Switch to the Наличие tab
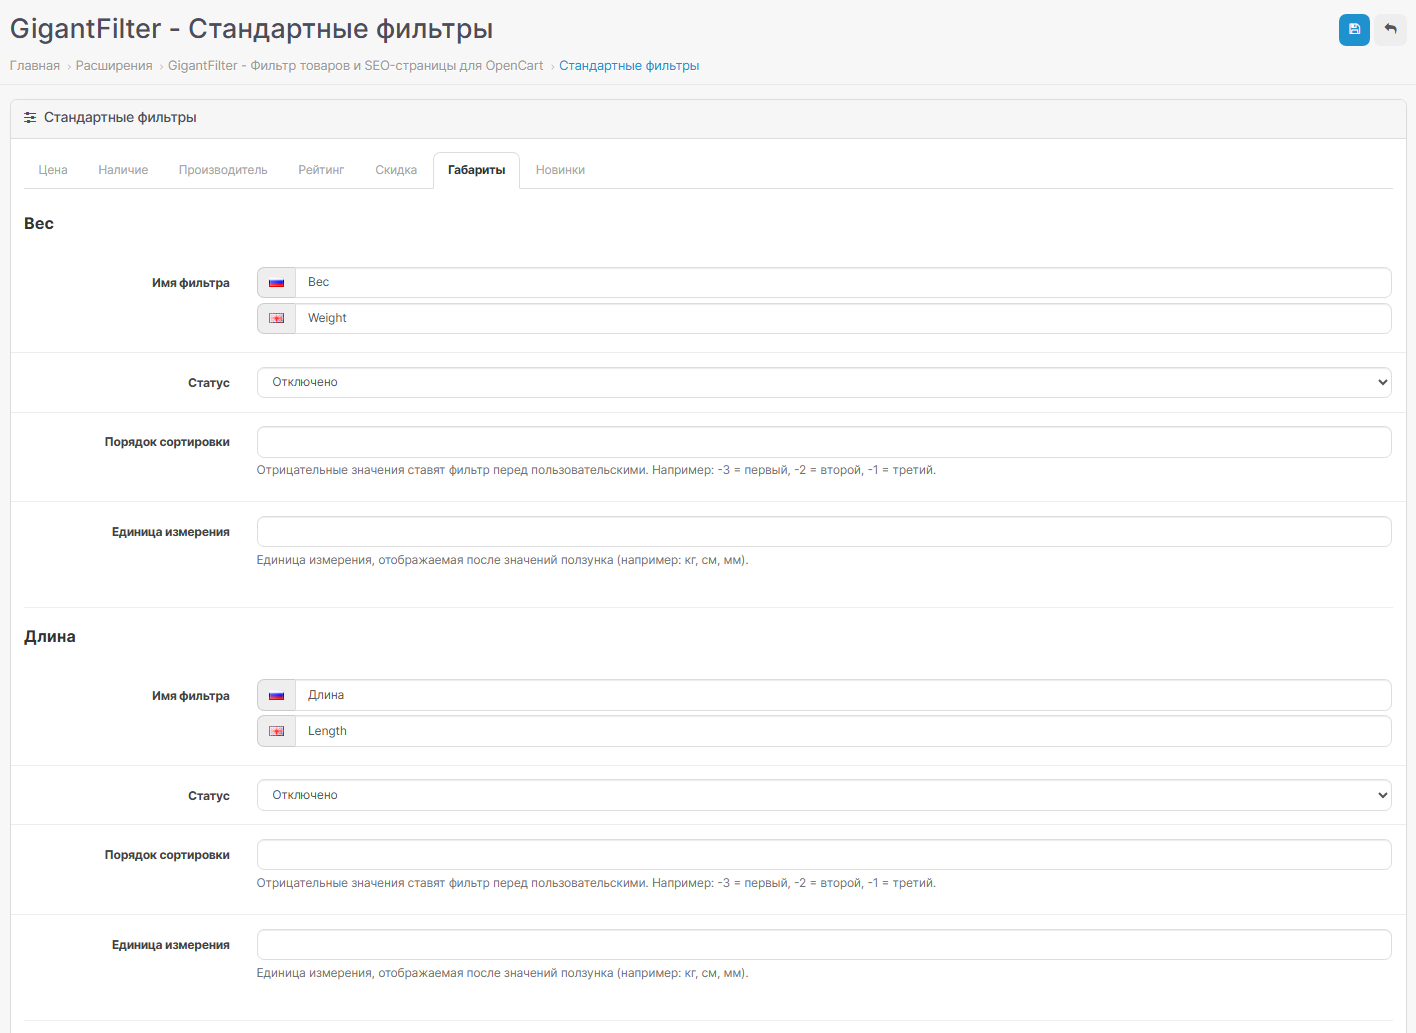This screenshot has height=1033, width=1416. tap(123, 170)
